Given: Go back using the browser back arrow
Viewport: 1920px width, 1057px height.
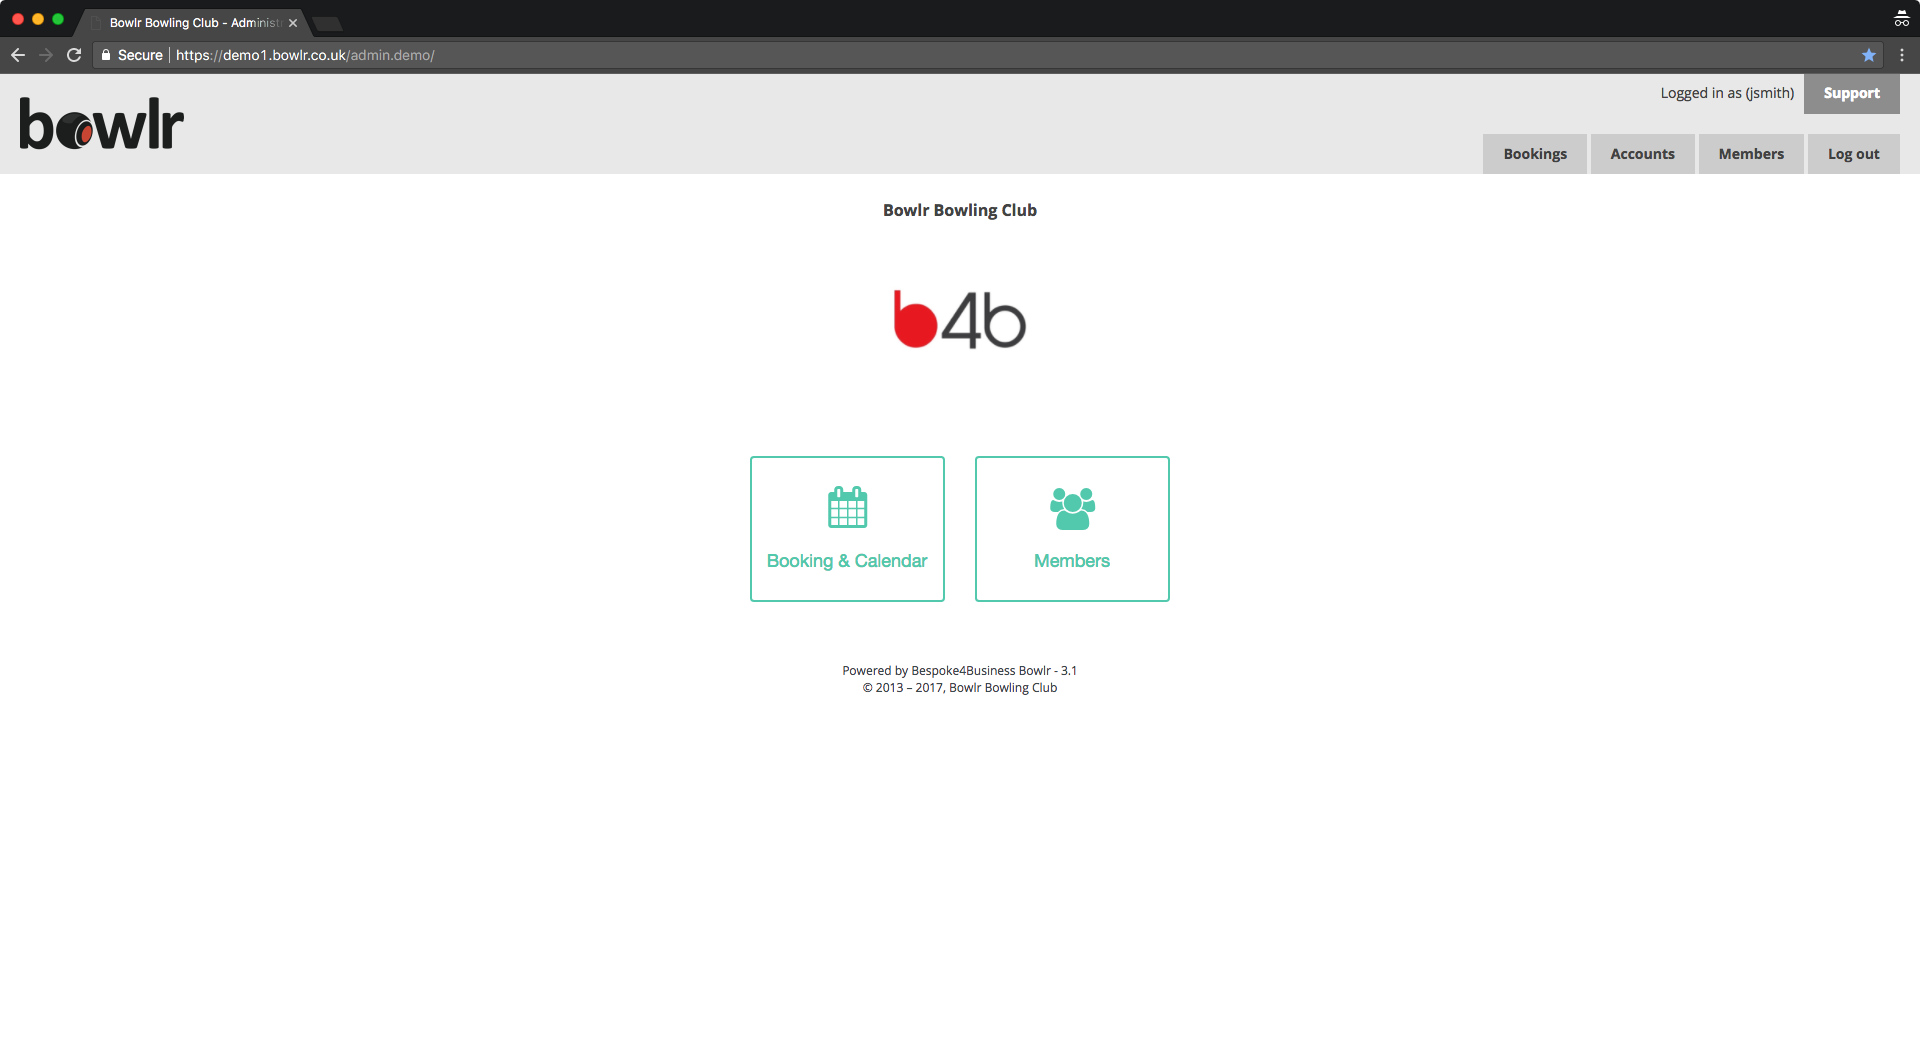Looking at the screenshot, I should (x=18, y=55).
